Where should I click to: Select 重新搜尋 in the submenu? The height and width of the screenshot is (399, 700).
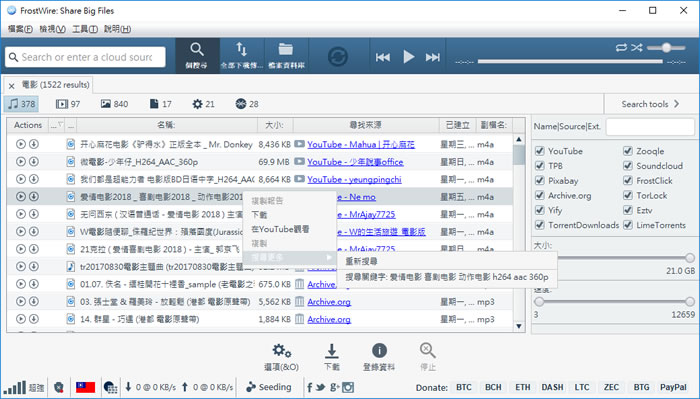(x=447, y=262)
